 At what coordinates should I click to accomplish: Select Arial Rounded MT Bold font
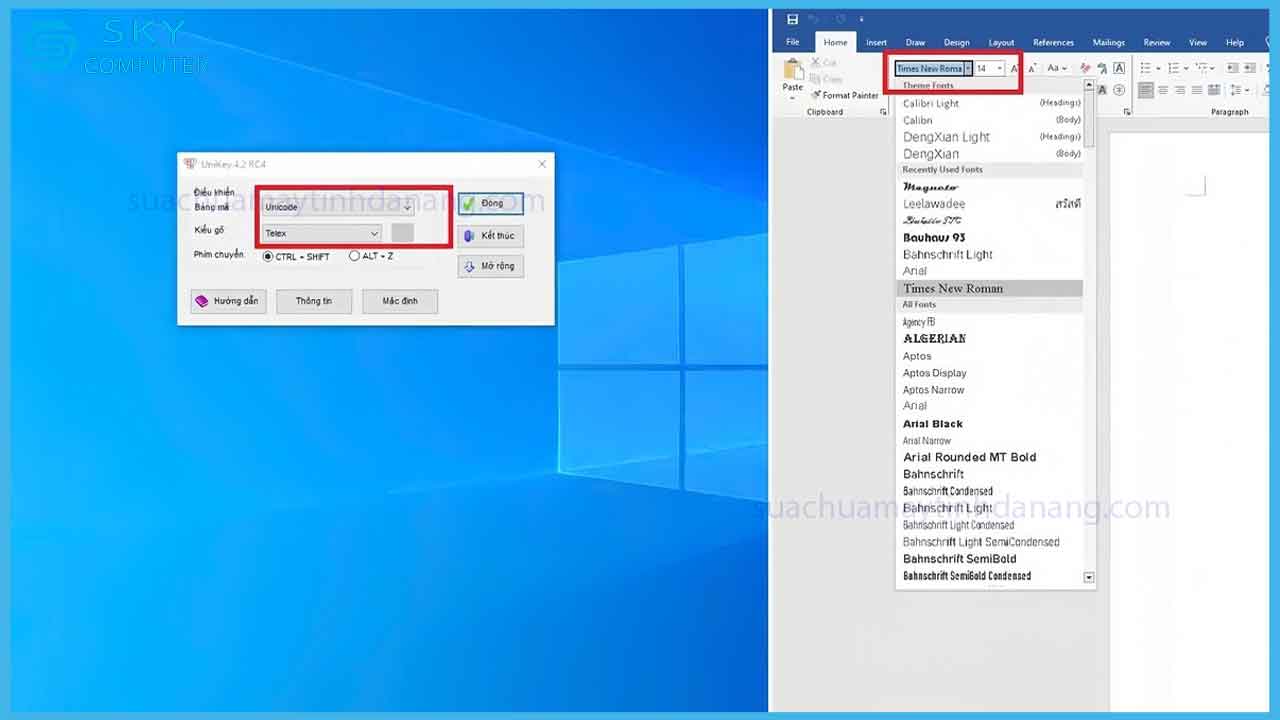coord(990,457)
